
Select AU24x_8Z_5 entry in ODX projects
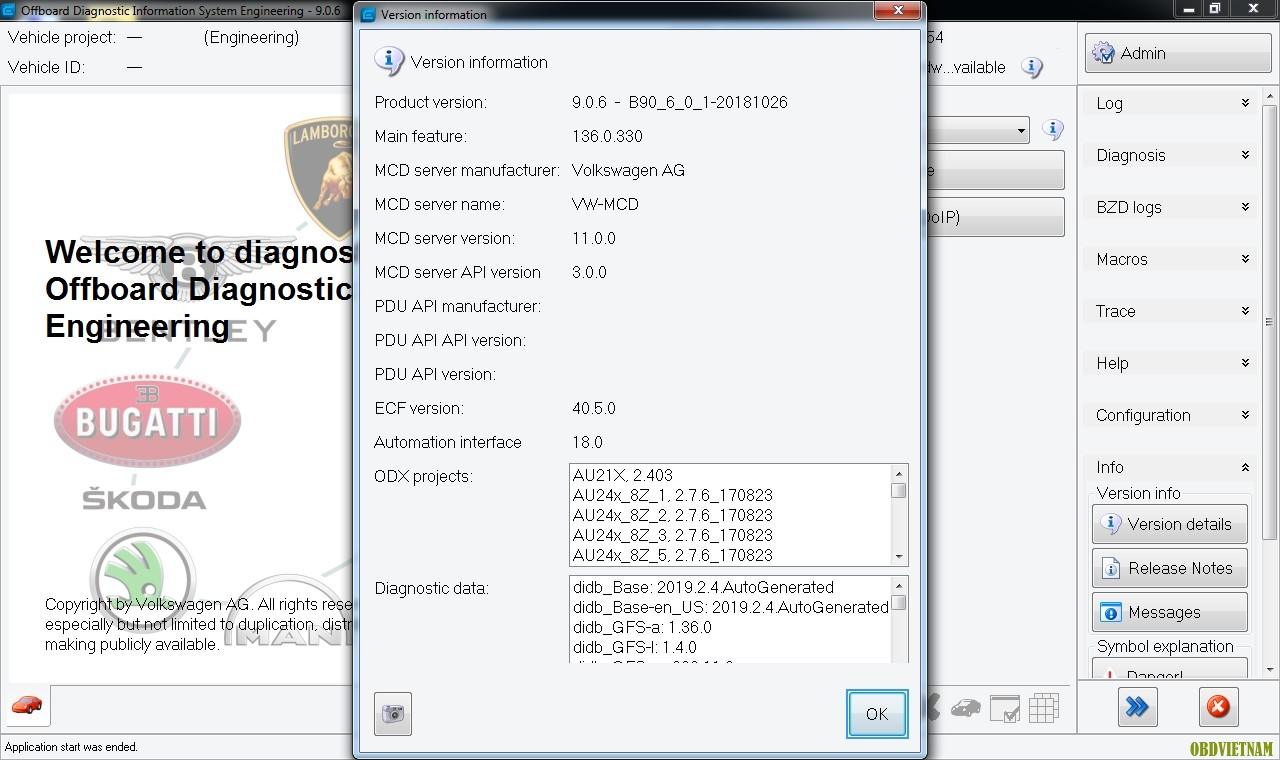[672, 555]
